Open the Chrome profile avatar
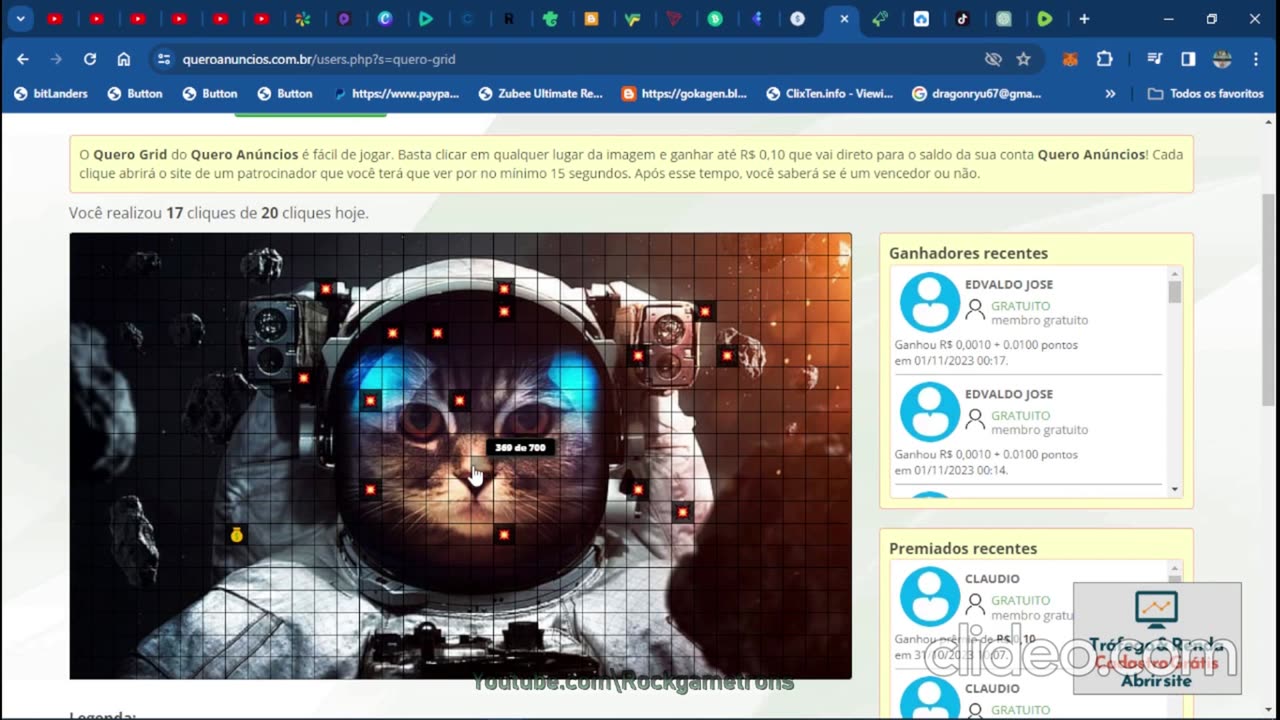Viewport: 1280px width, 720px height. pyautogui.click(x=1222, y=59)
